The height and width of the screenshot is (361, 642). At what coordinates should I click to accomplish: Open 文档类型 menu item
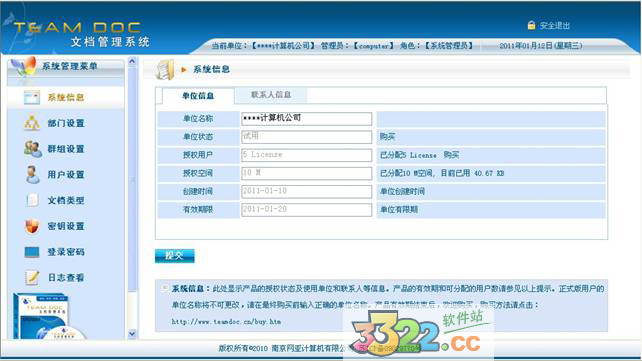click(x=66, y=201)
